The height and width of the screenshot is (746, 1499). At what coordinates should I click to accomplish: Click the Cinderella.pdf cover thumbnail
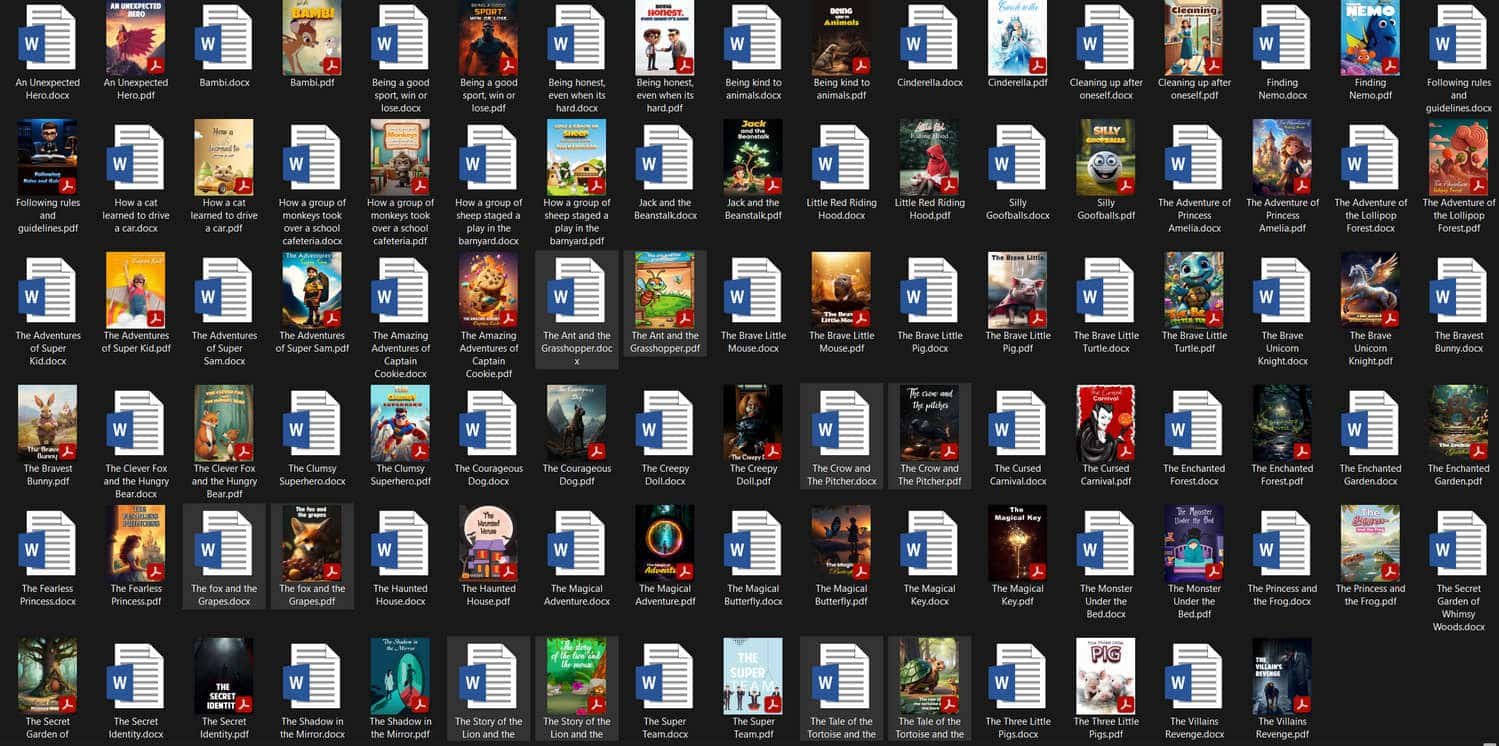(1017, 38)
